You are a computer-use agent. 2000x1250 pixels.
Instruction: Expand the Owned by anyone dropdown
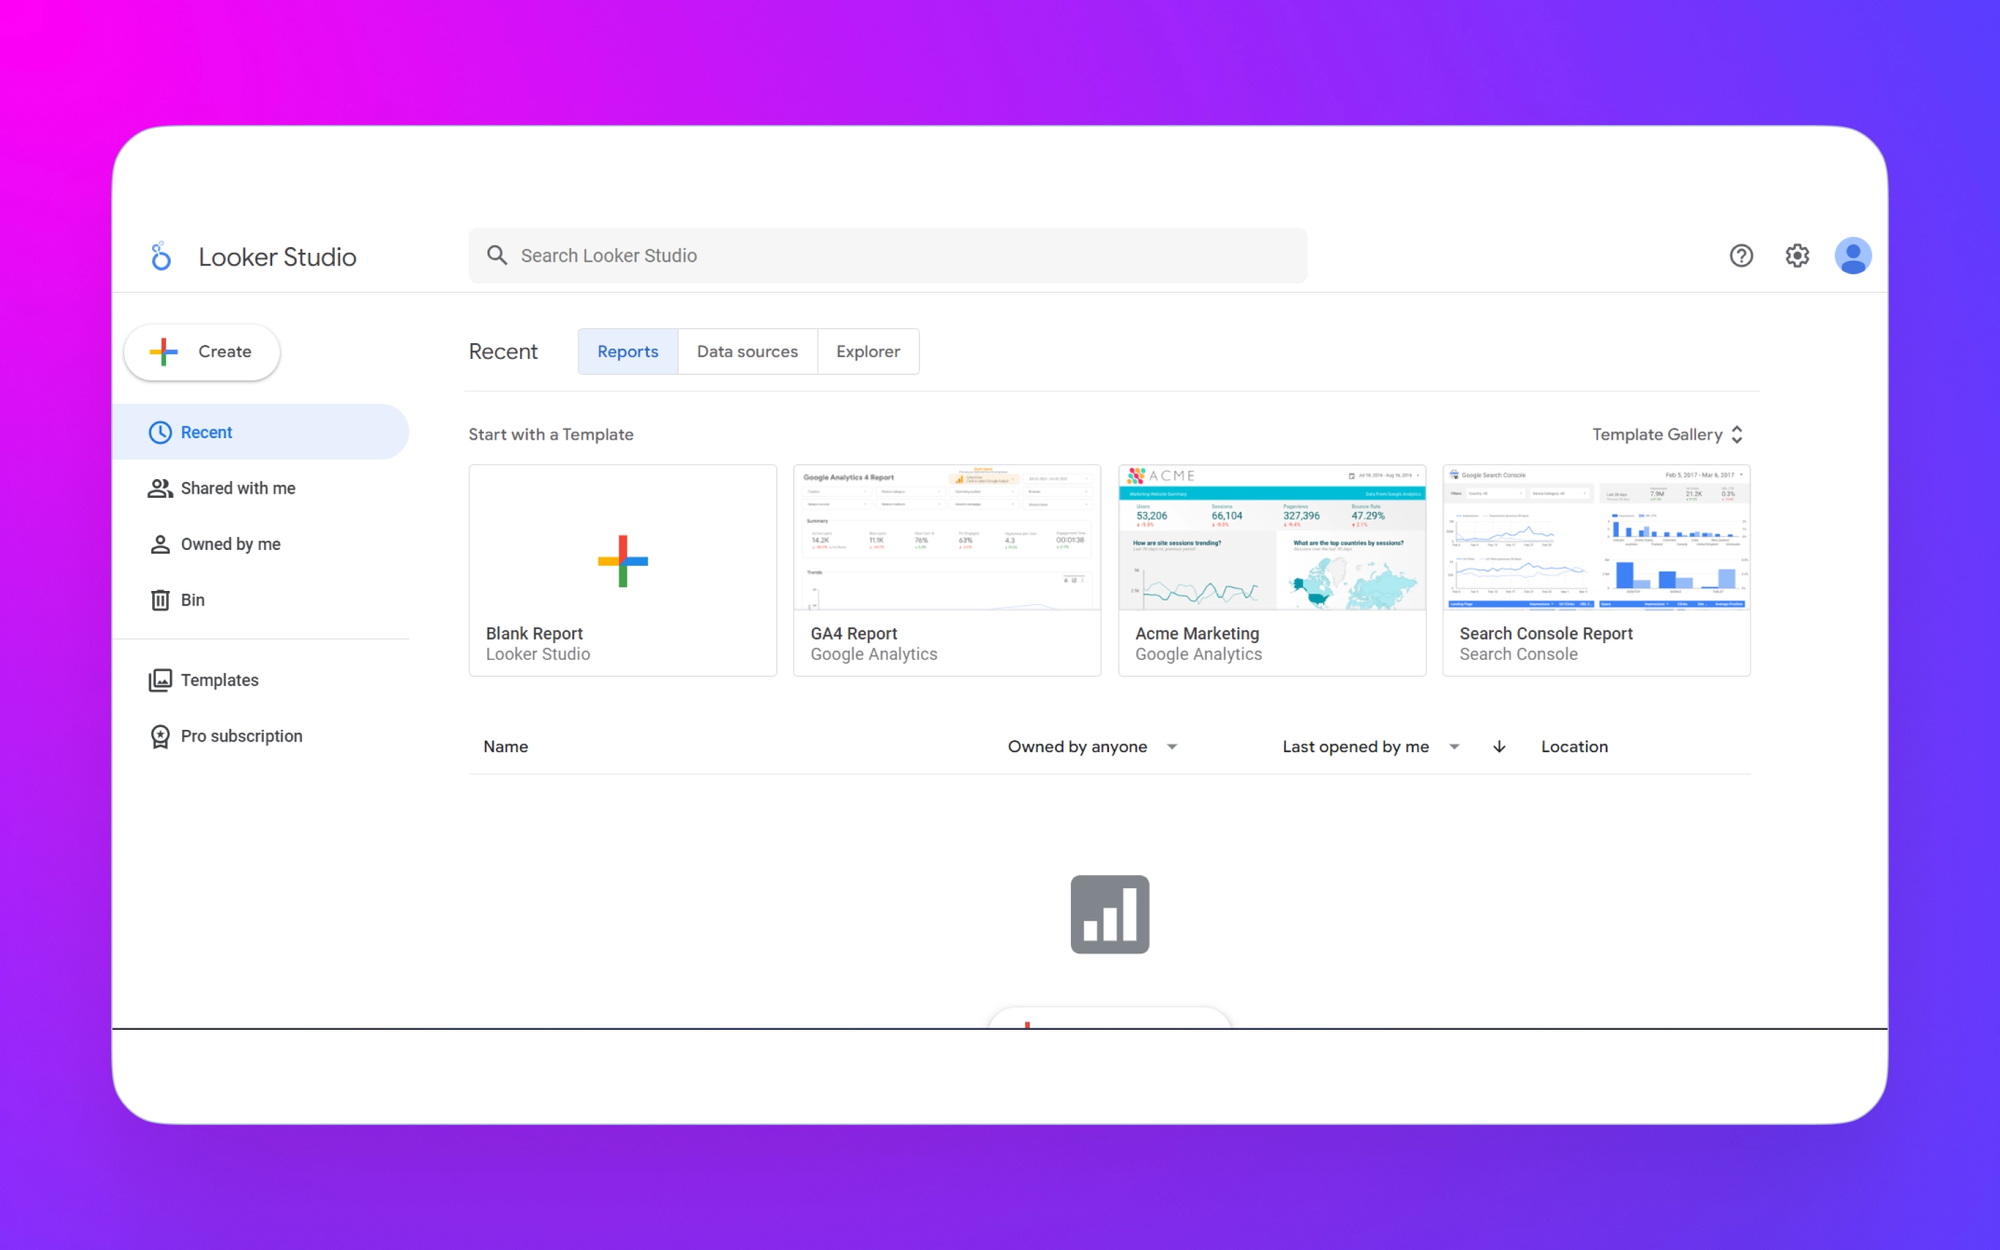click(1172, 747)
